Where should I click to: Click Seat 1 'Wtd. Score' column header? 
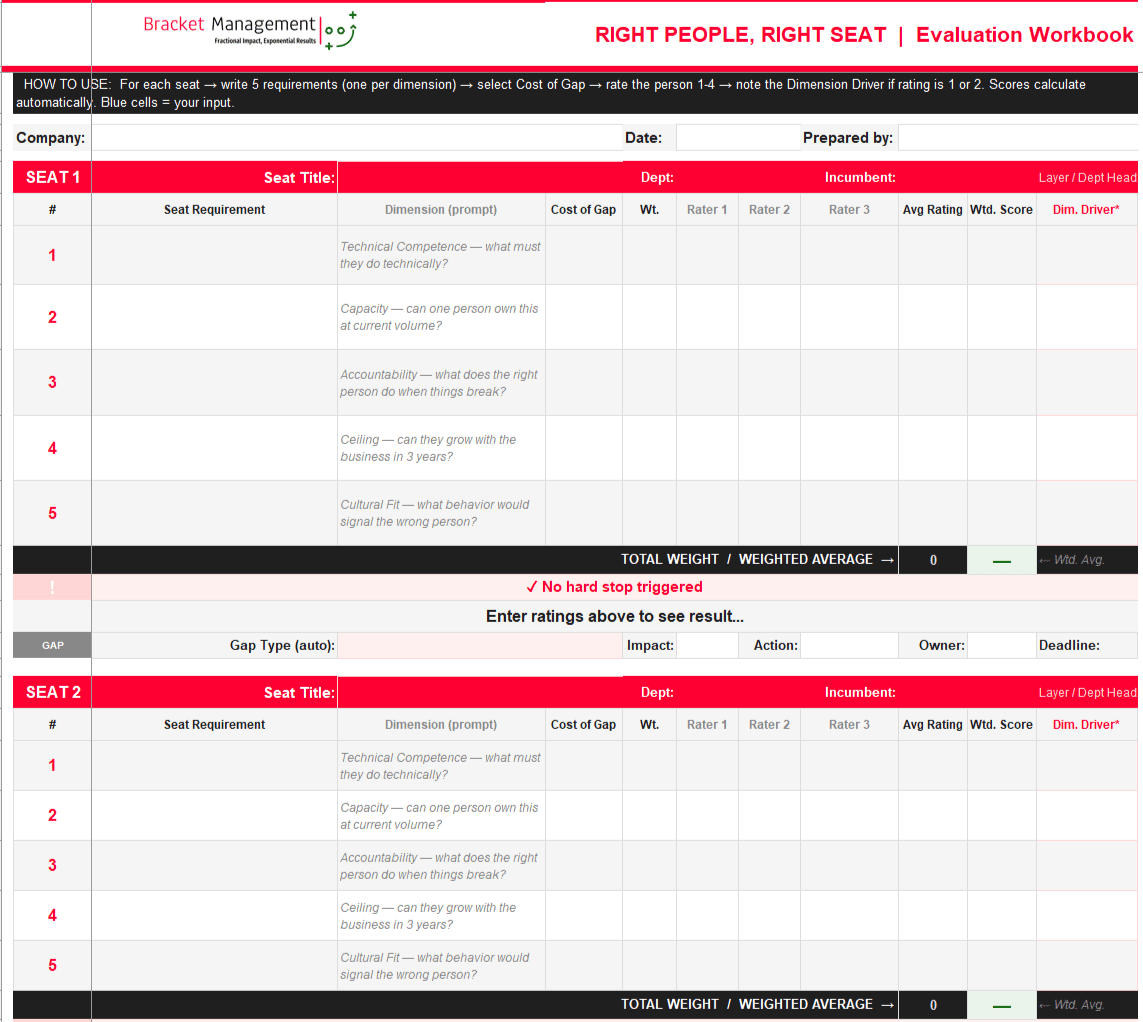[x=1002, y=210]
